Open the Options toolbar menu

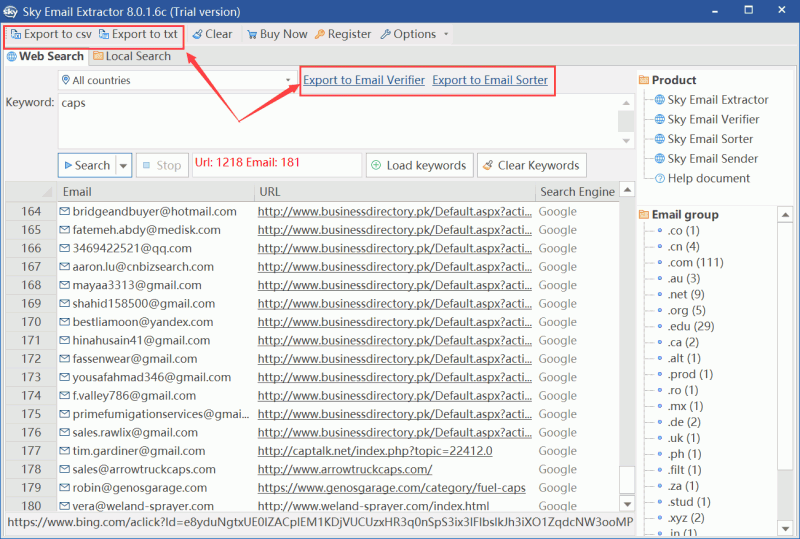(x=409, y=34)
